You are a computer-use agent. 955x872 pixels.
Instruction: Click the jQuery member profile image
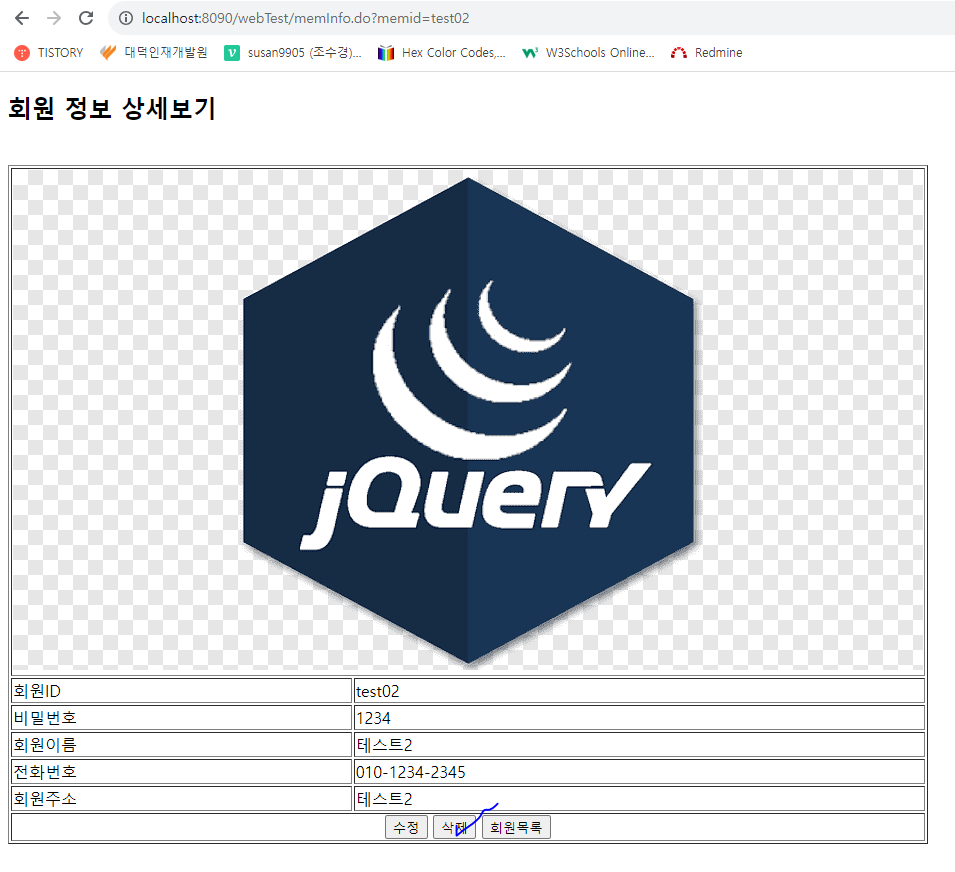(x=468, y=421)
